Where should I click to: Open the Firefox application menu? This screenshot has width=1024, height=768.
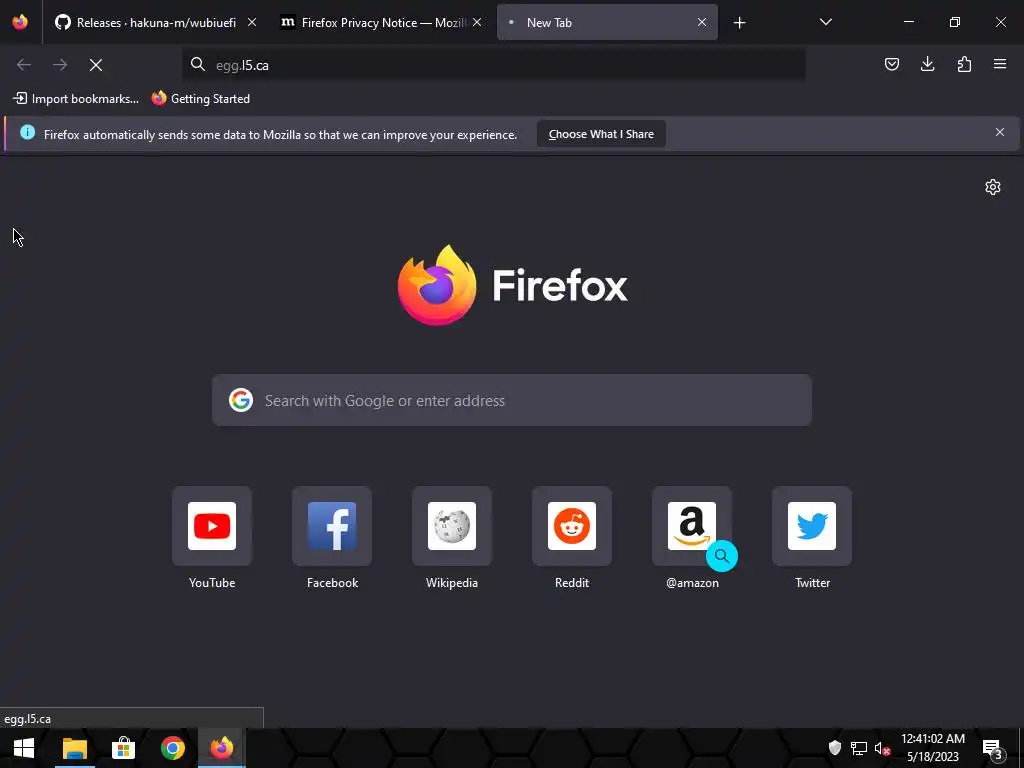pos(1000,64)
